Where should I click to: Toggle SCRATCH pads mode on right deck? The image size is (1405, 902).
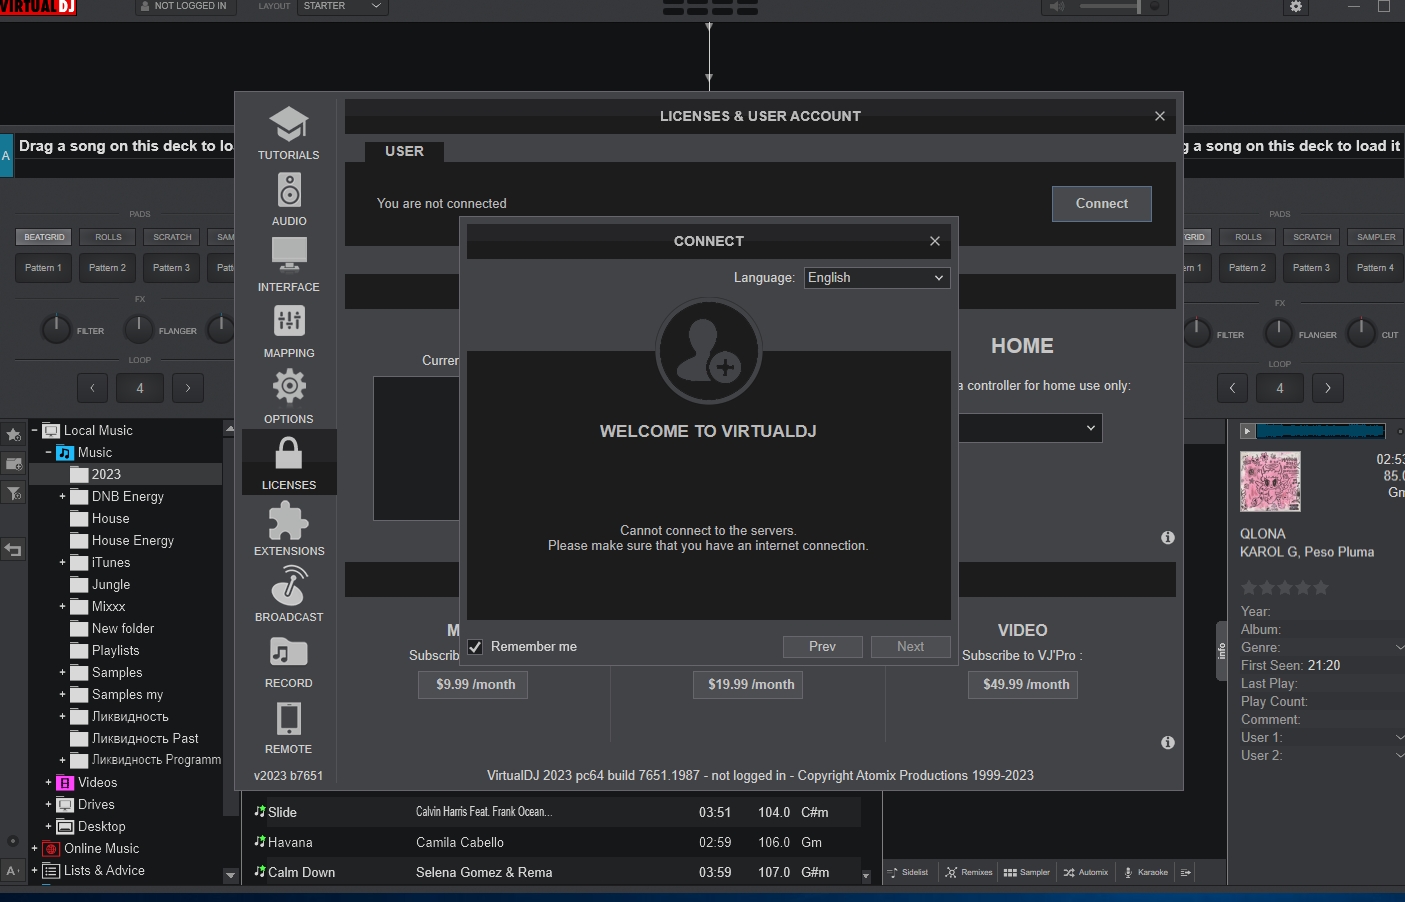[1312, 237]
